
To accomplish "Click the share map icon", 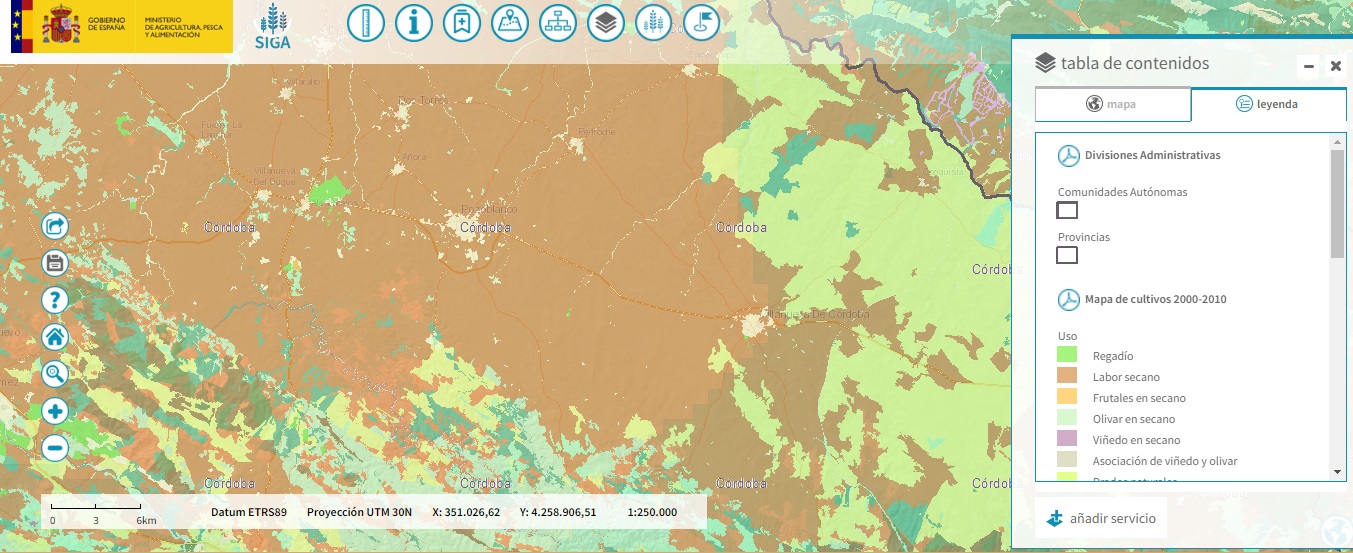I will click(55, 227).
